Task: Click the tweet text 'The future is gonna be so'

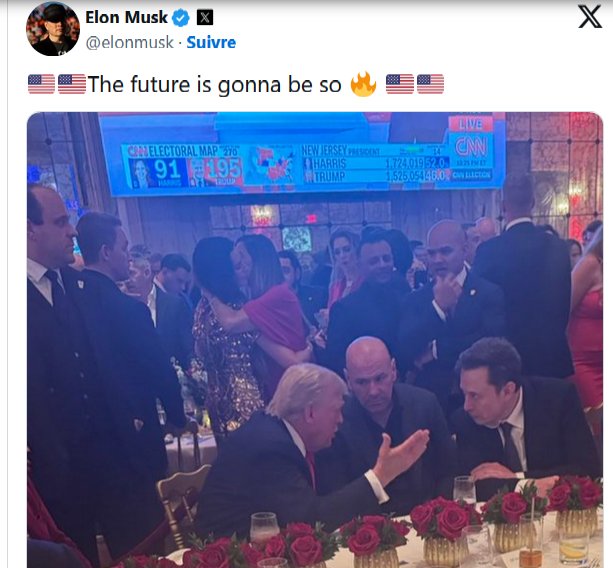Action: point(215,84)
